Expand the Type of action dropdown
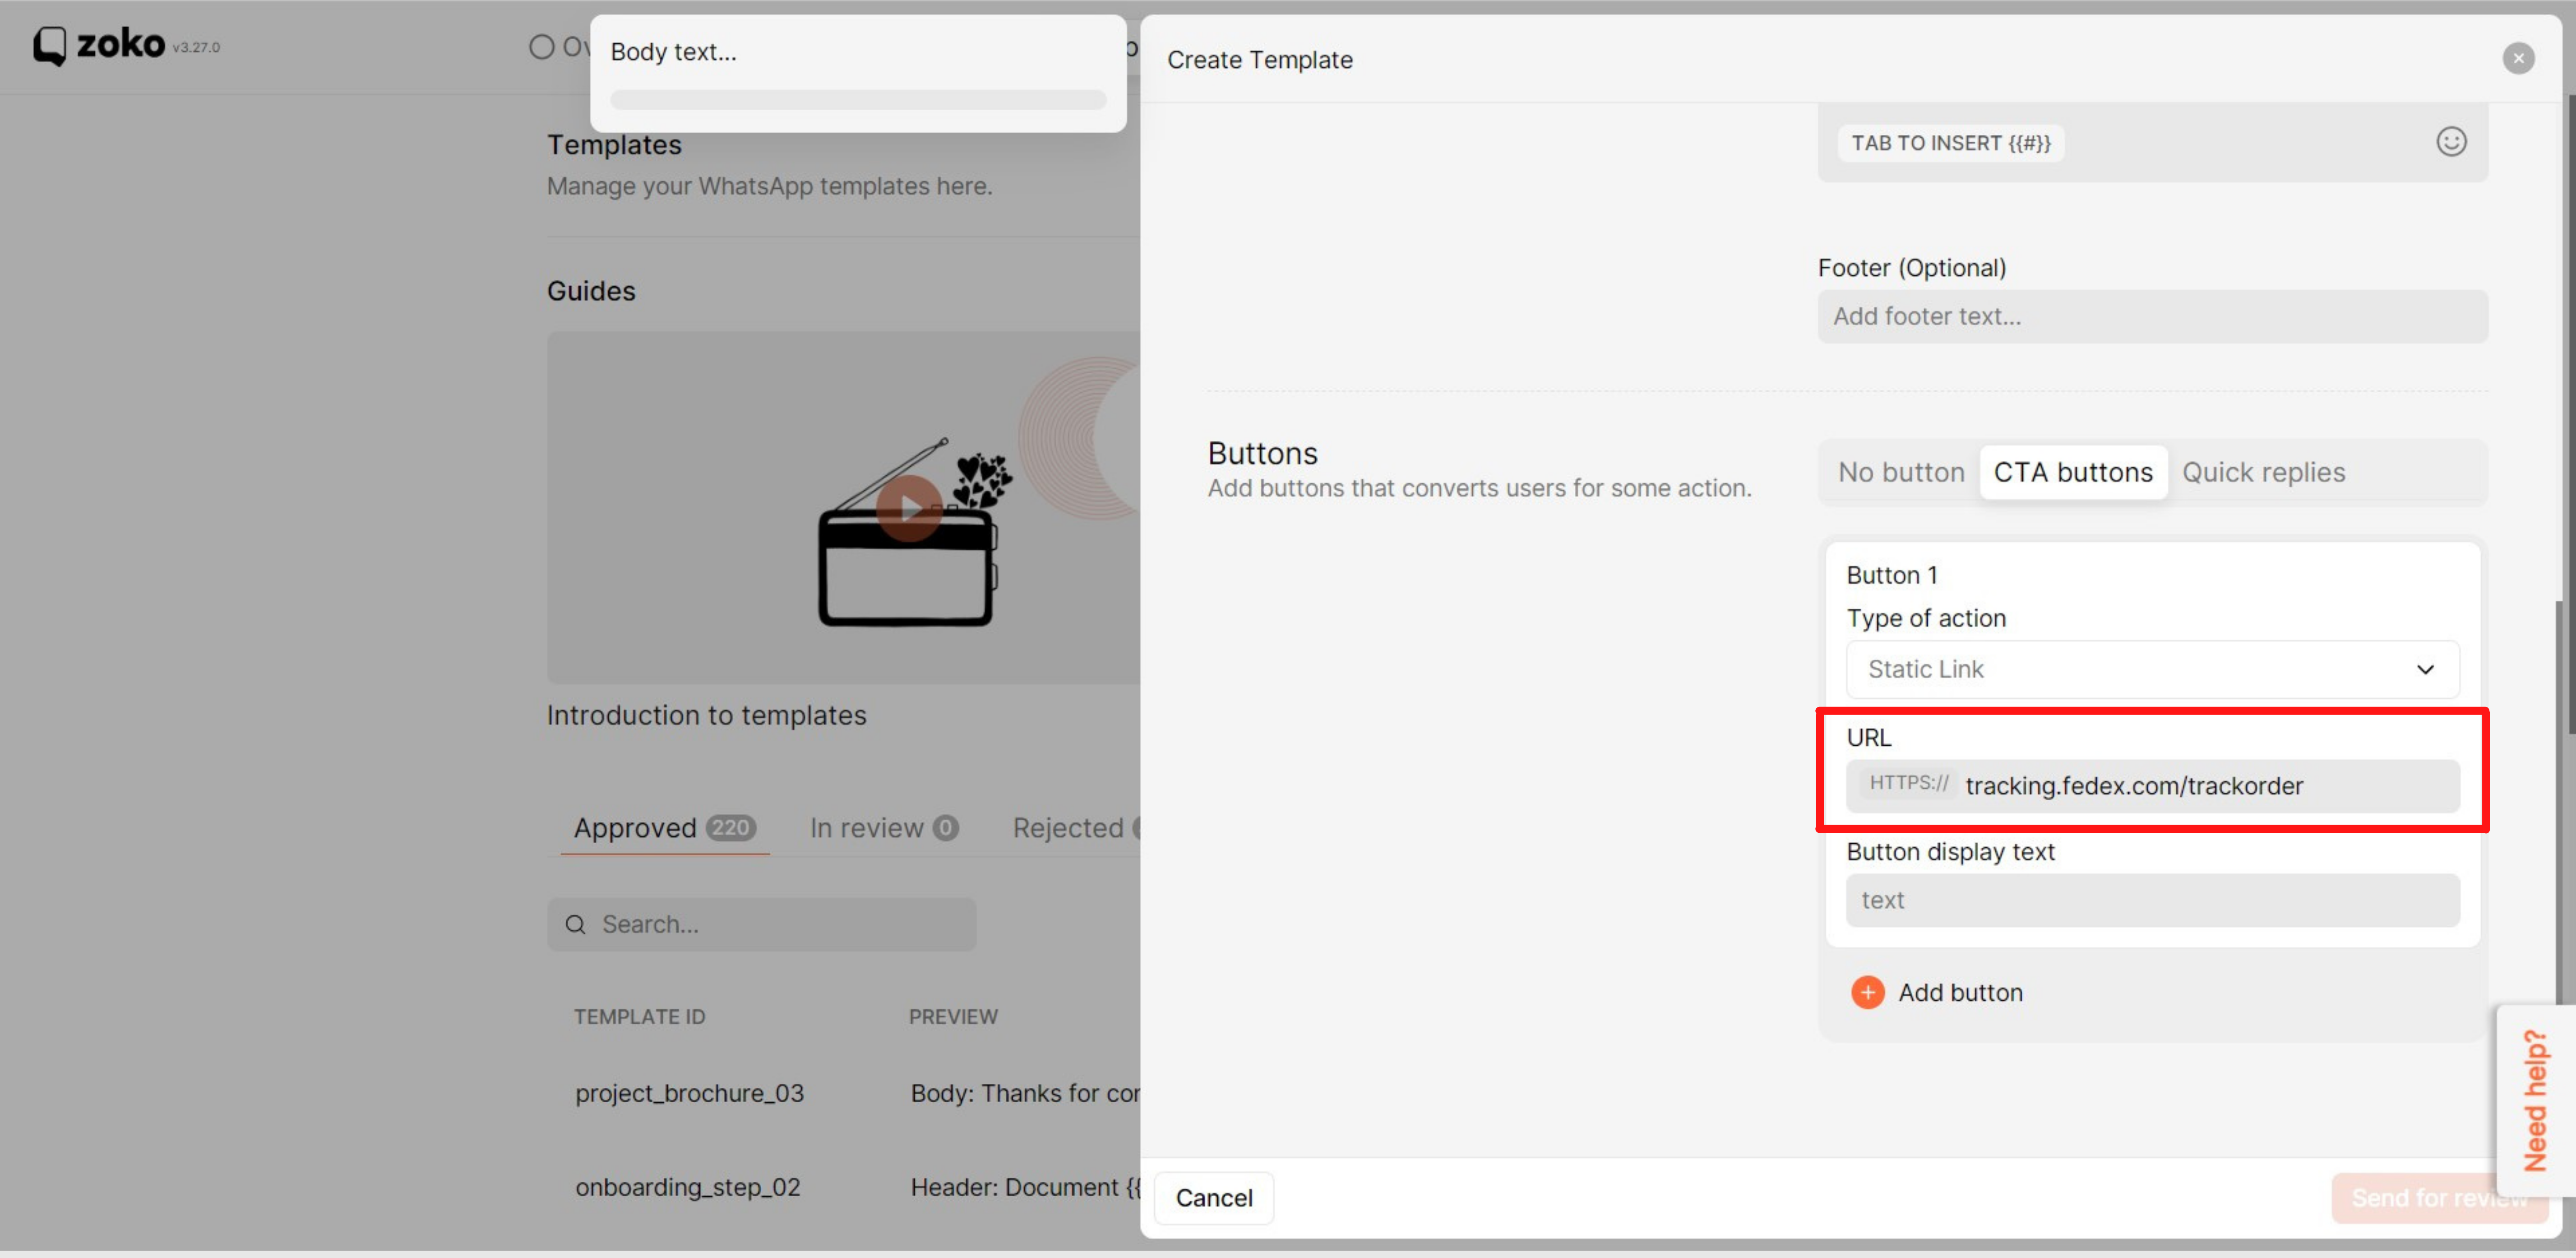The width and height of the screenshot is (2576, 1258). 2151,669
